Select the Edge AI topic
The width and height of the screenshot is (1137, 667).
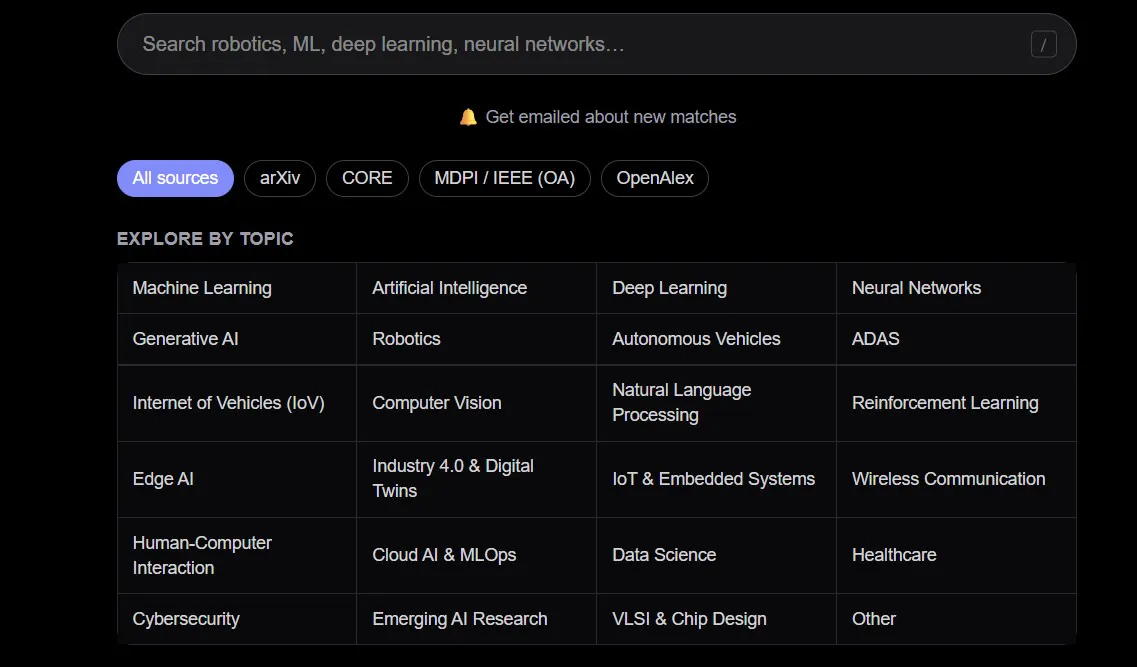click(237, 479)
